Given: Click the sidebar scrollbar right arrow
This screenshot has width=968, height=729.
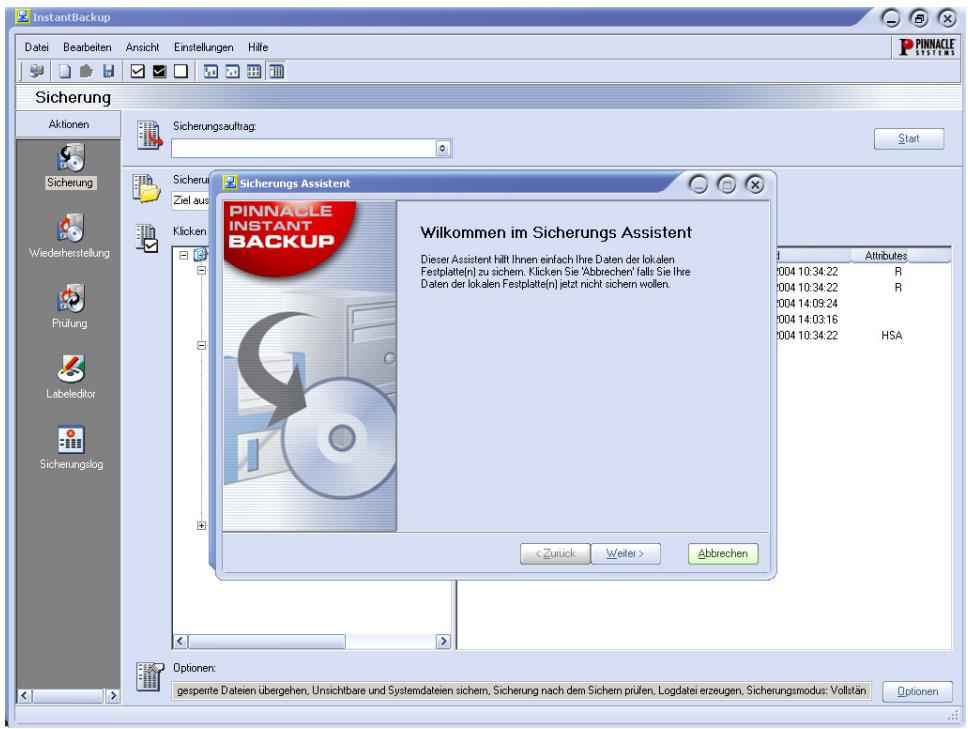Looking at the screenshot, I should [x=113, y=696].
